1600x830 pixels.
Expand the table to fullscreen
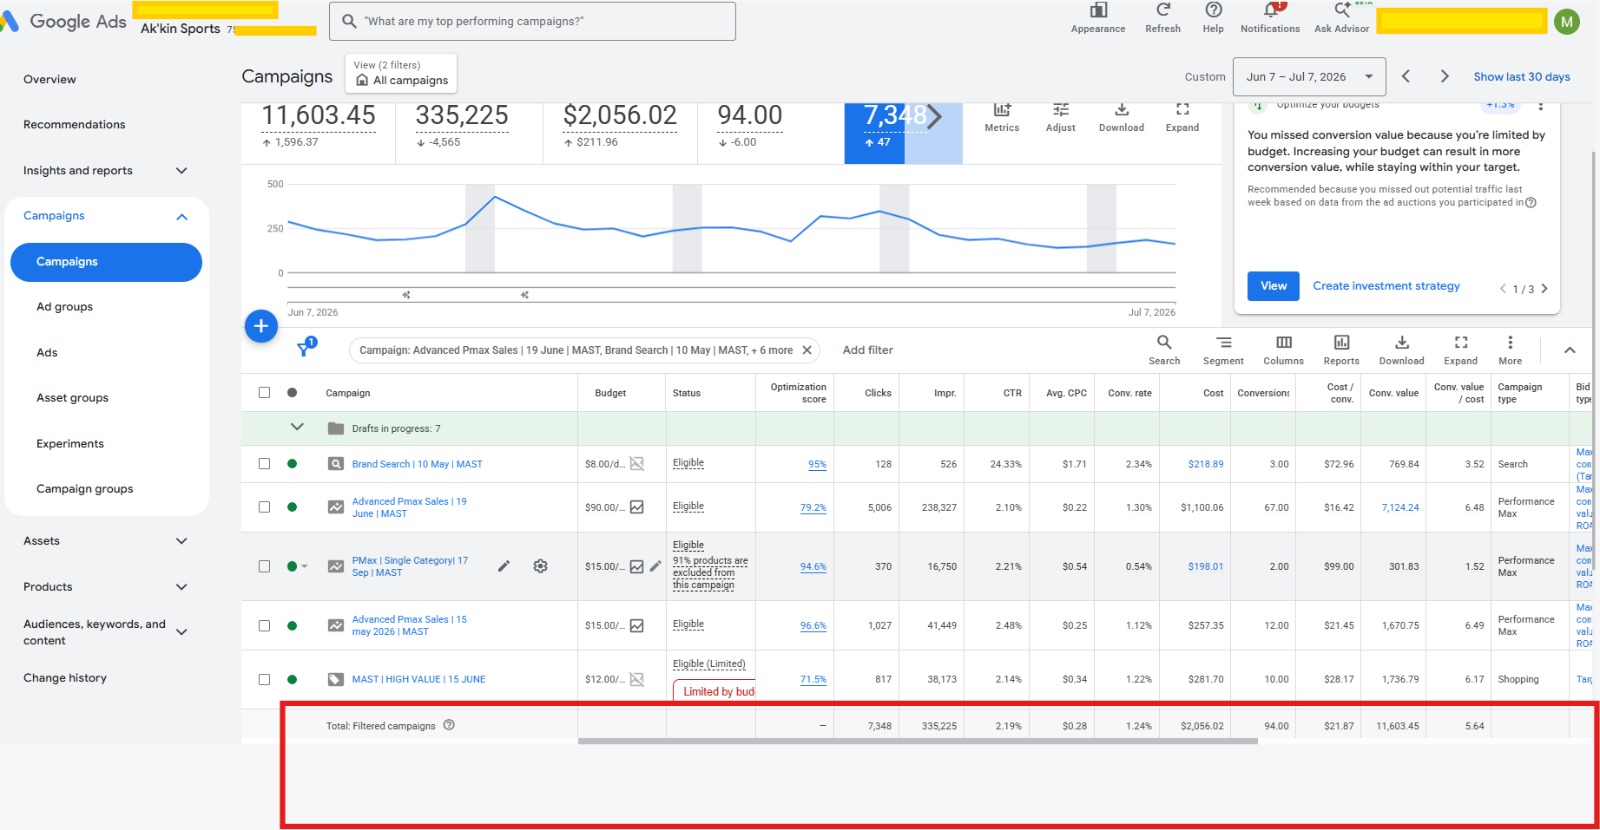[x=1461, y=342]
